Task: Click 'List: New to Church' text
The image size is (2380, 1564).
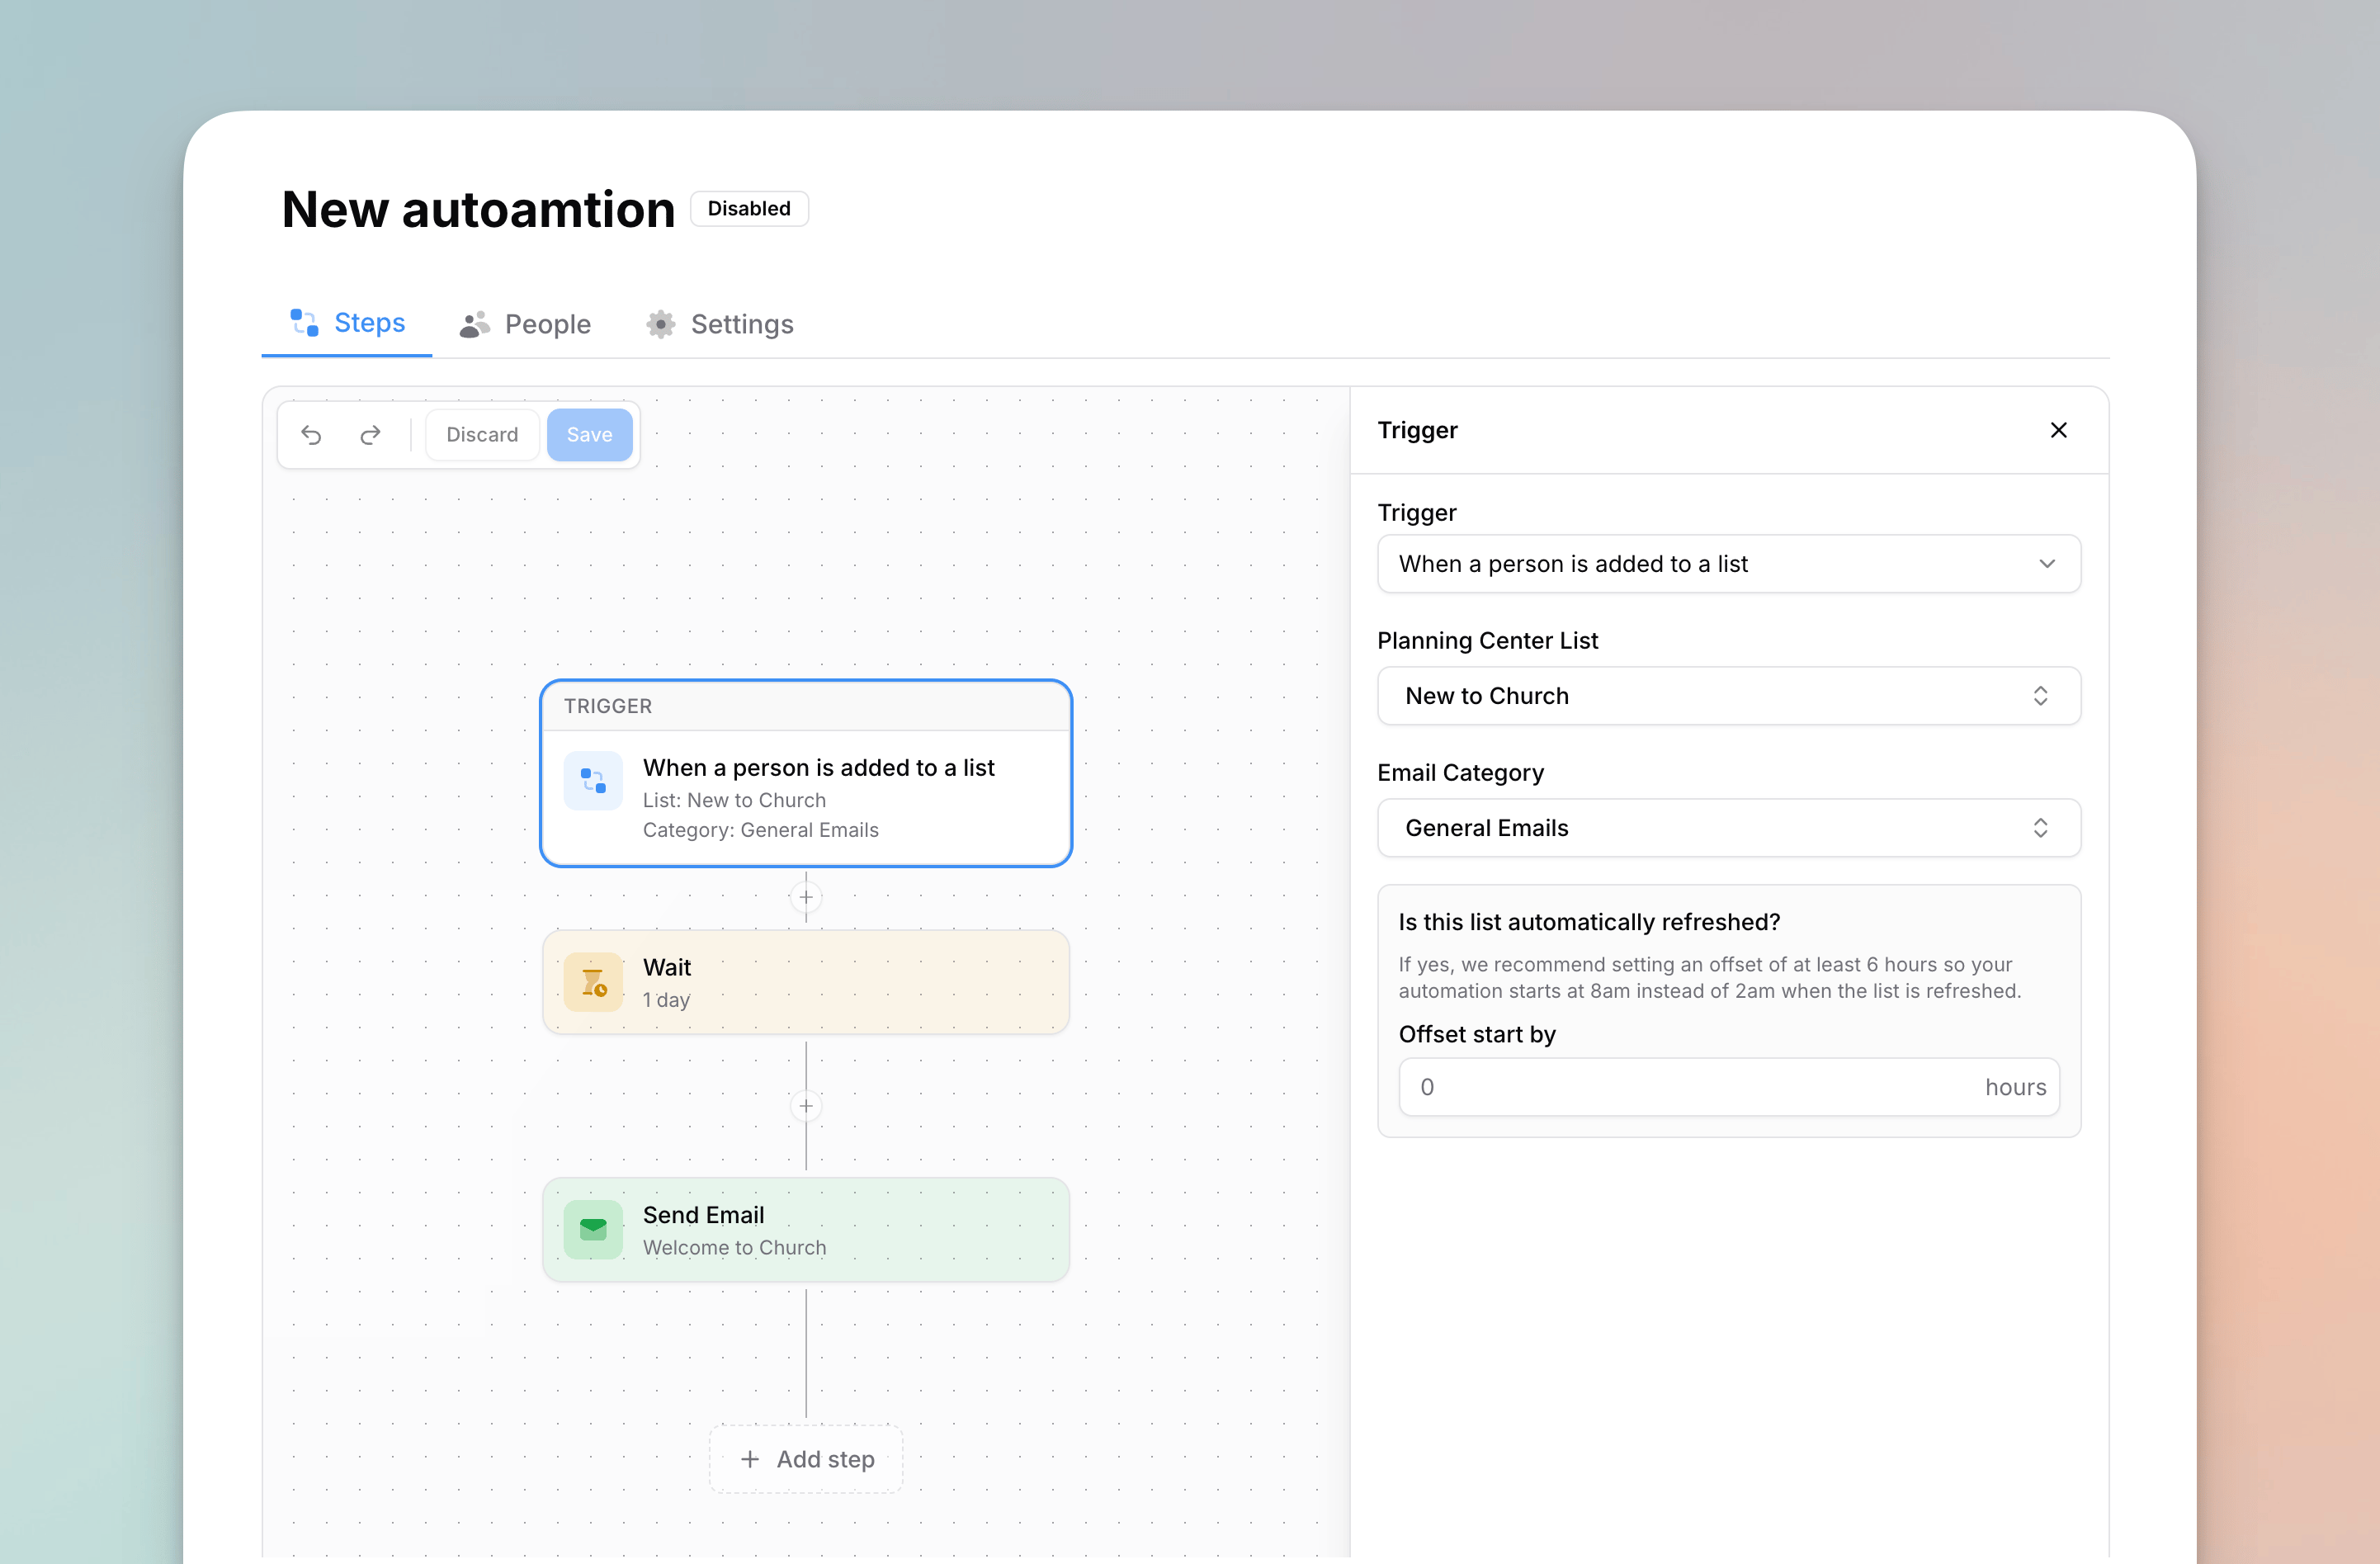Action: (734, 800)
